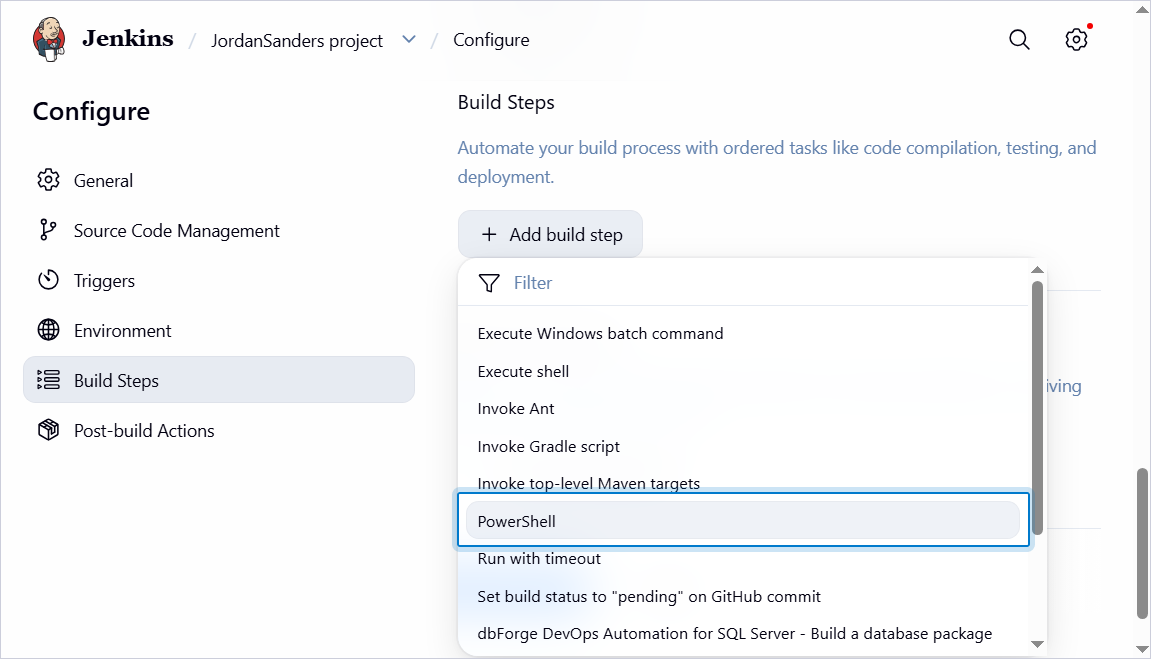Click the dropdown scrollbar up arrow
Viewport: 1151px width, 659px height.
click(x=1037, y=270)
